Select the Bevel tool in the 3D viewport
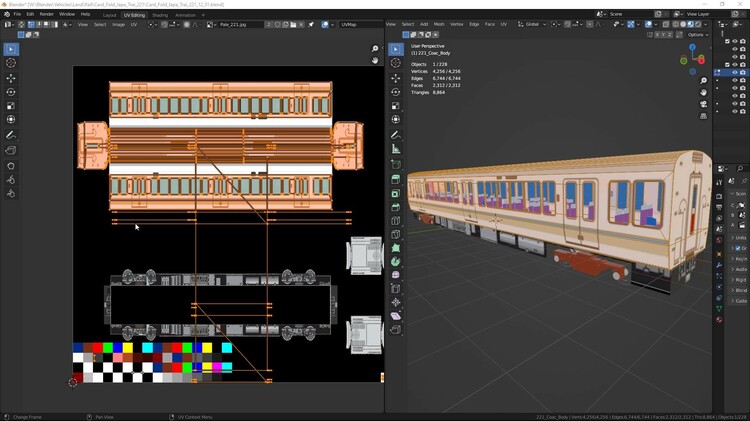This screenshot has width=750, height=421. pos(396,207)
